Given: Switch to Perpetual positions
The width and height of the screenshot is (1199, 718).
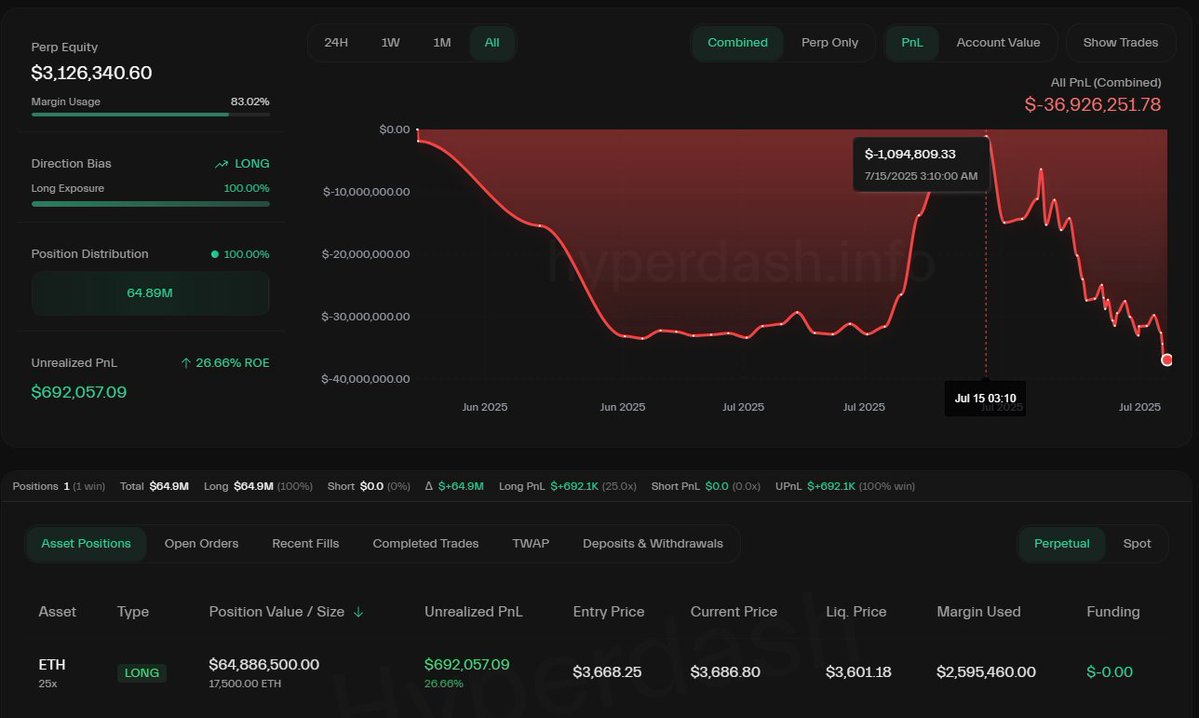Looking at the screenshot, I should click(1061, 544).
